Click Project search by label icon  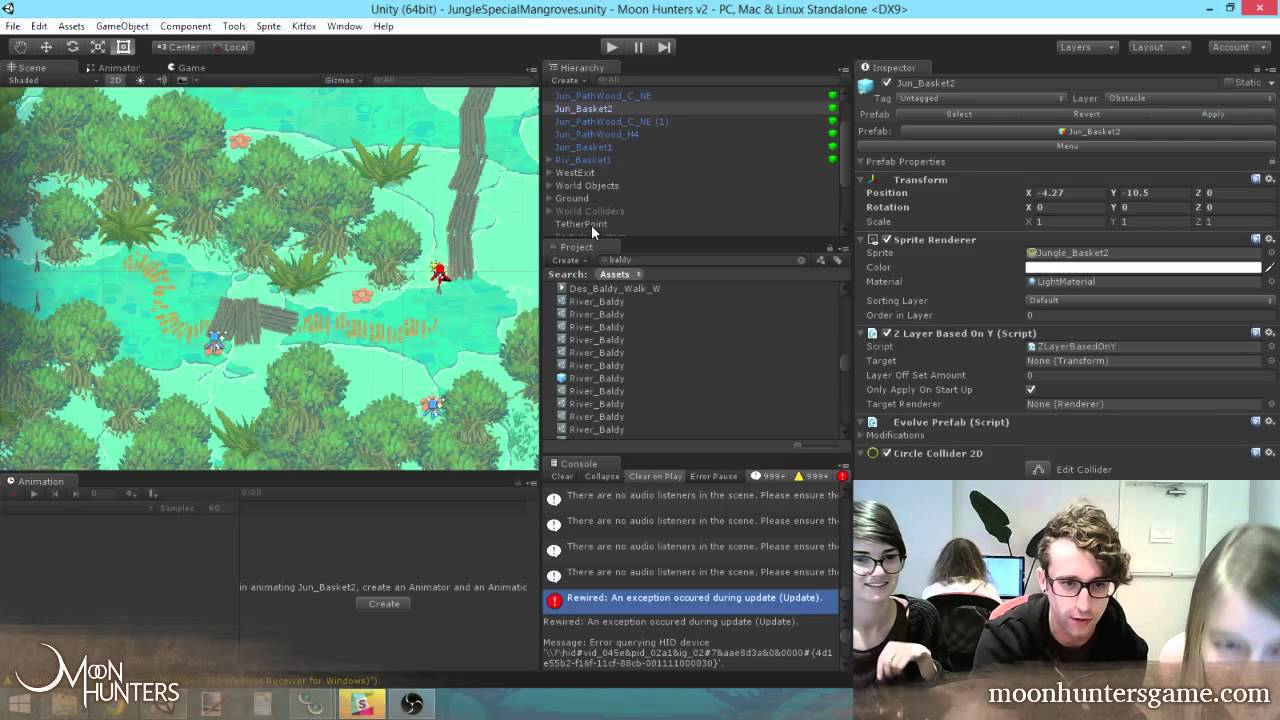pos(837,260)
